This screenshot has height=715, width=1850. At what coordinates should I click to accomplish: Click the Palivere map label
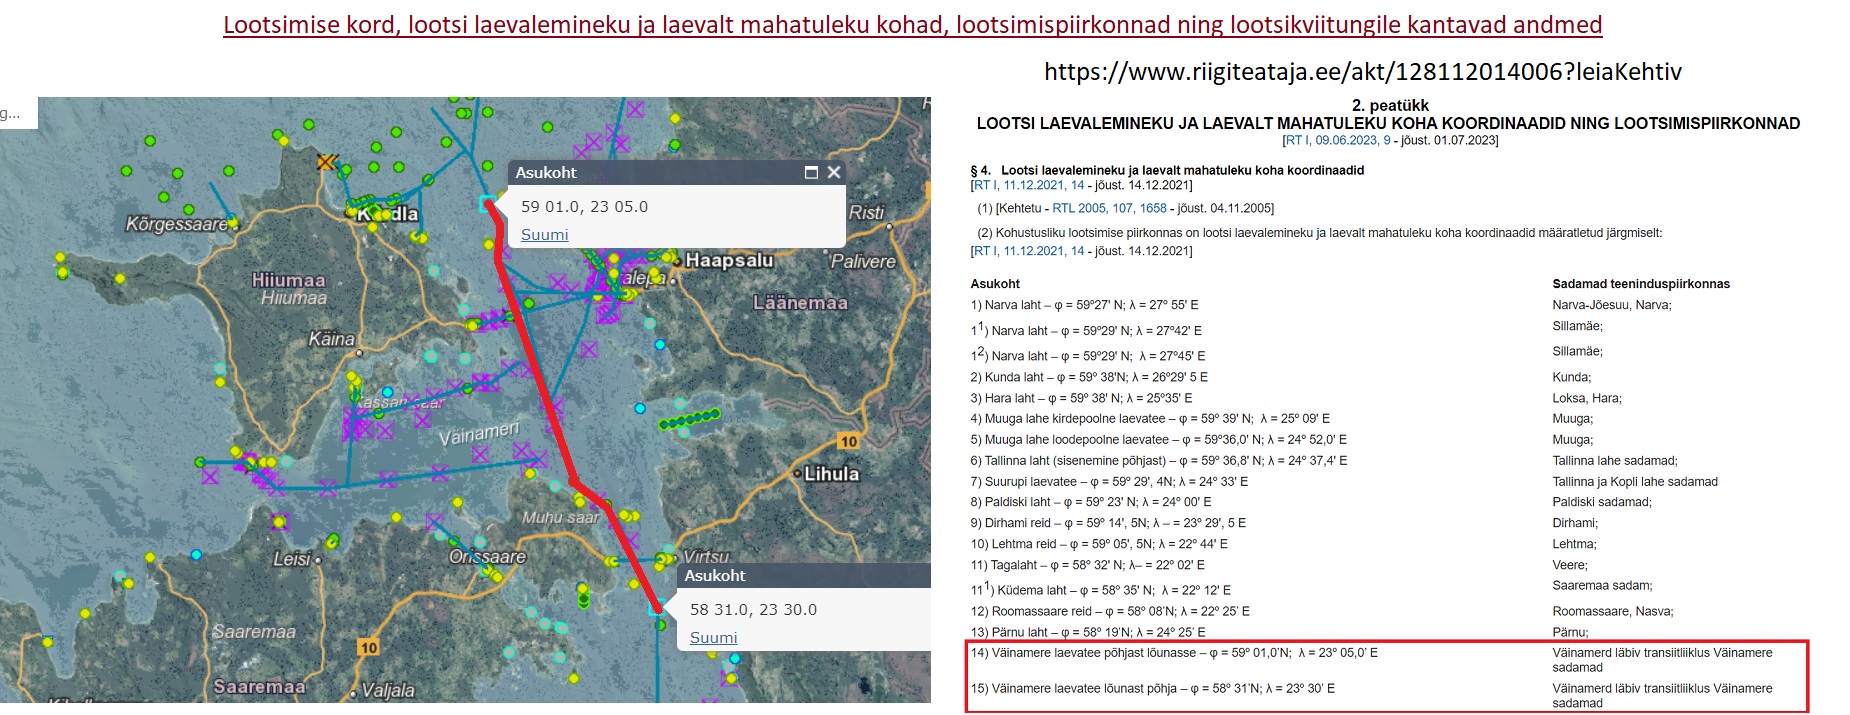click(863, 261)
